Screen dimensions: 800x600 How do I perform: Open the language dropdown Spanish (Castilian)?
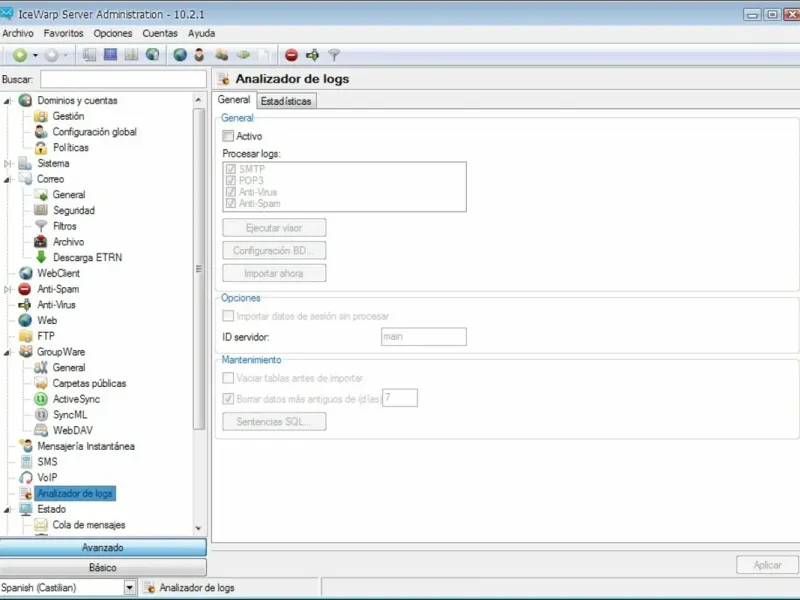(130, 588)
